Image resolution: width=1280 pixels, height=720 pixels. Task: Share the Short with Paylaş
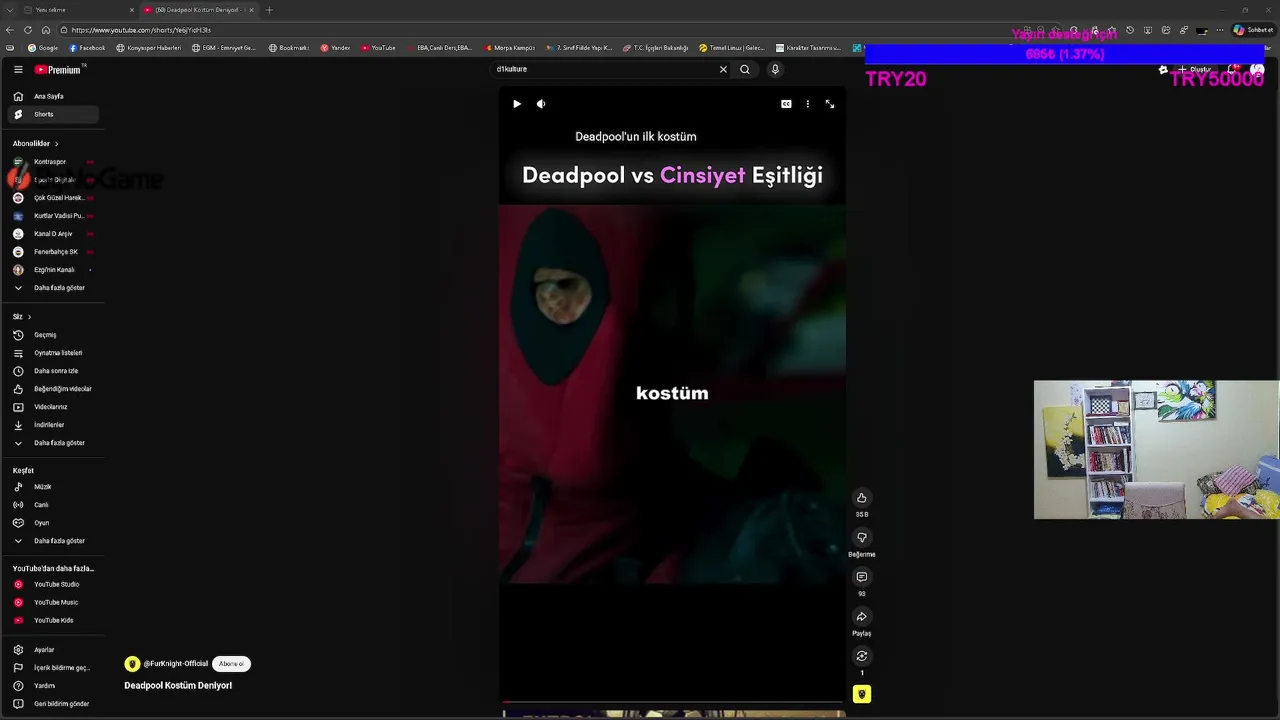click(x=861, y=617)
